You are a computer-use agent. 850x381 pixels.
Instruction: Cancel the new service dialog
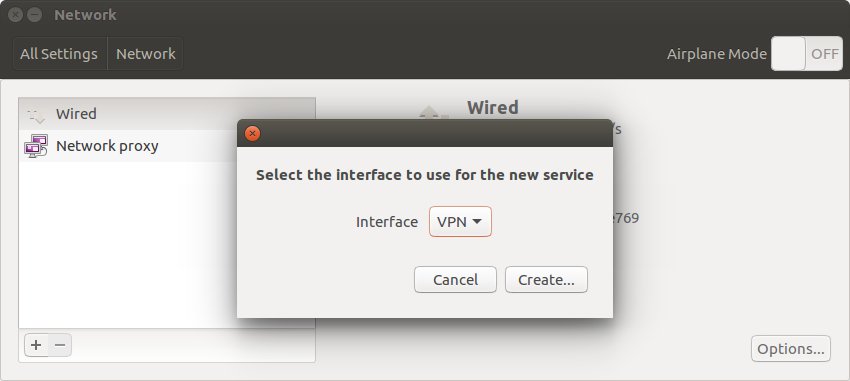[455, 280]
